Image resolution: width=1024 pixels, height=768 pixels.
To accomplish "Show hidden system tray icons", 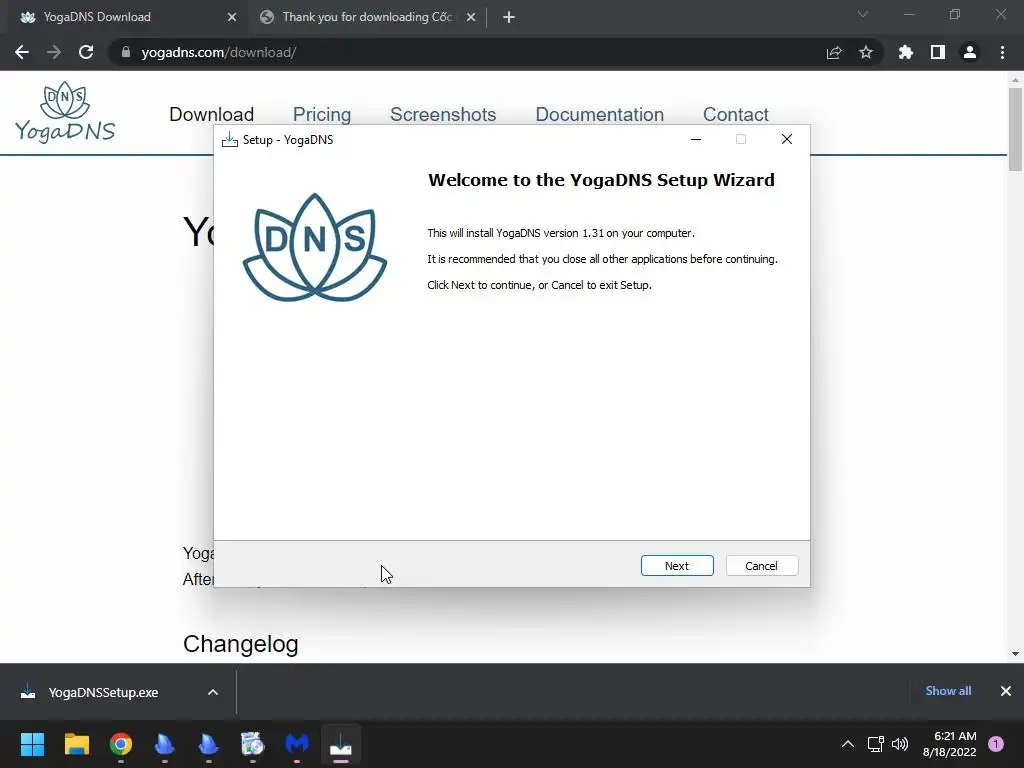I will coord(848,744).
